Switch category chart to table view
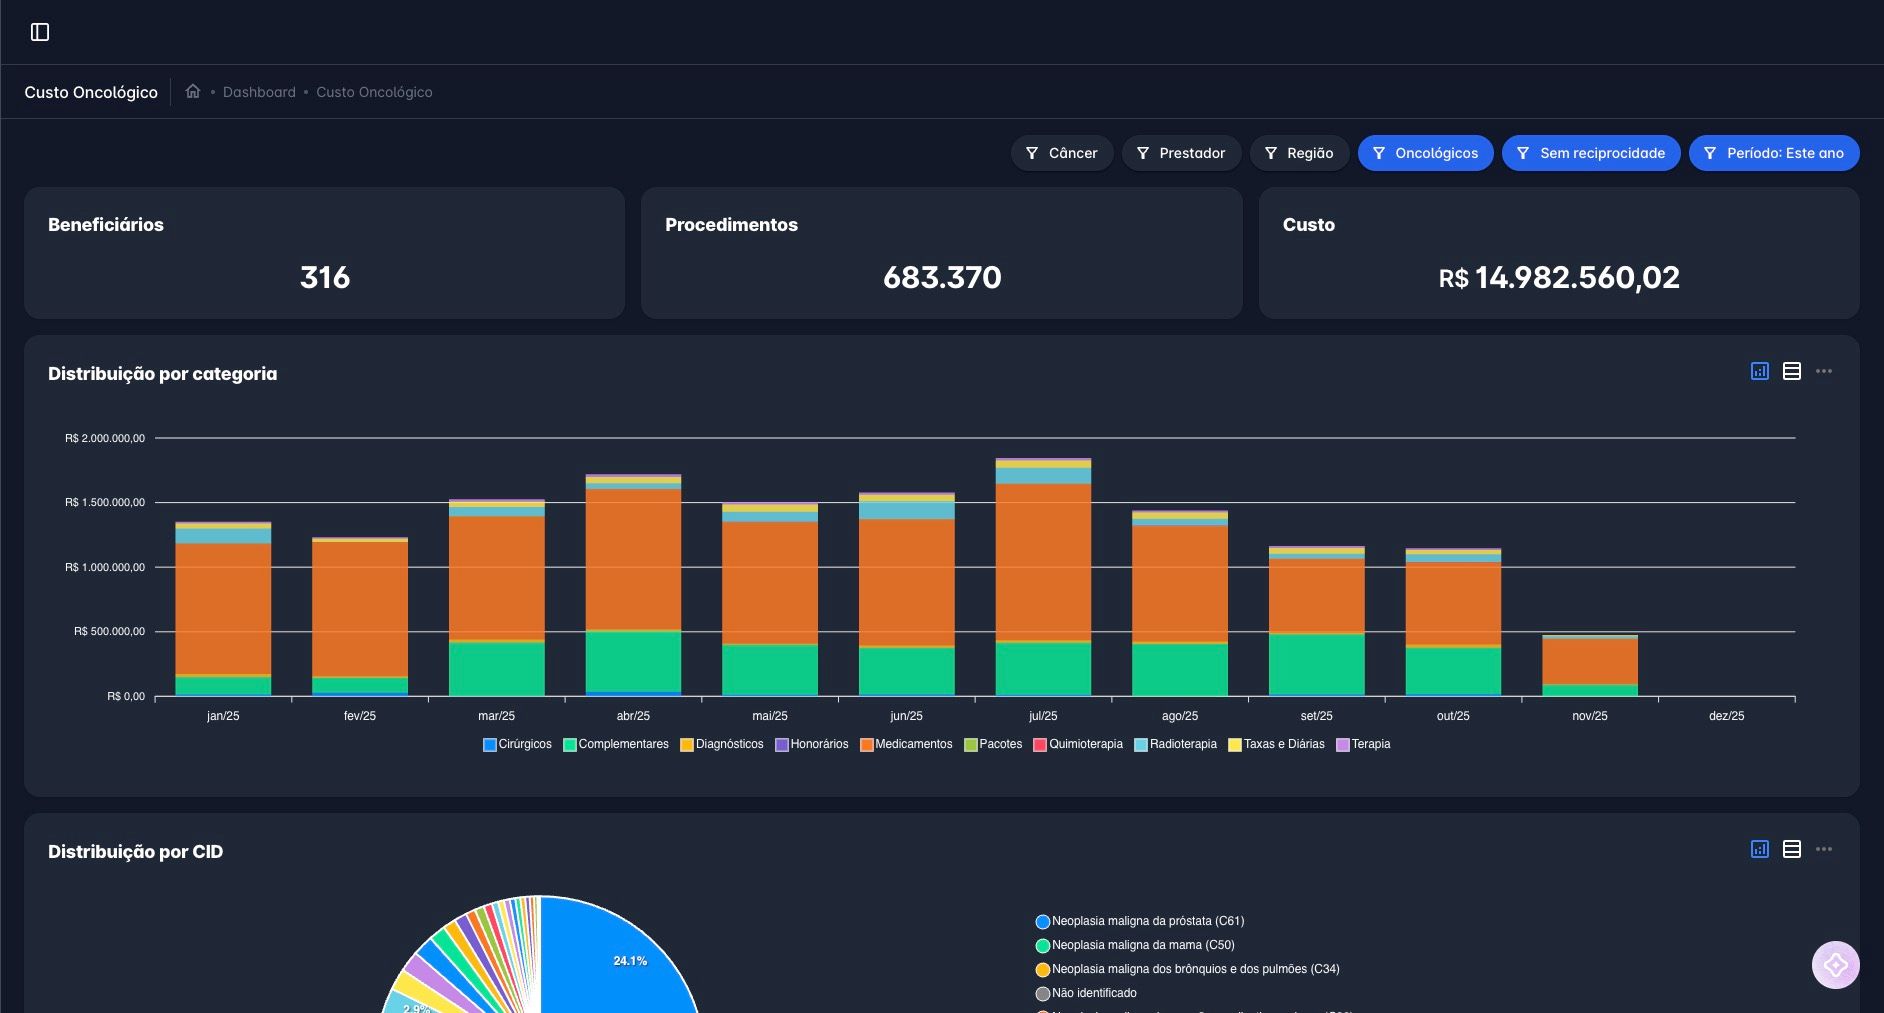The image size is (1884, 1013). (x=1792, y=371)
